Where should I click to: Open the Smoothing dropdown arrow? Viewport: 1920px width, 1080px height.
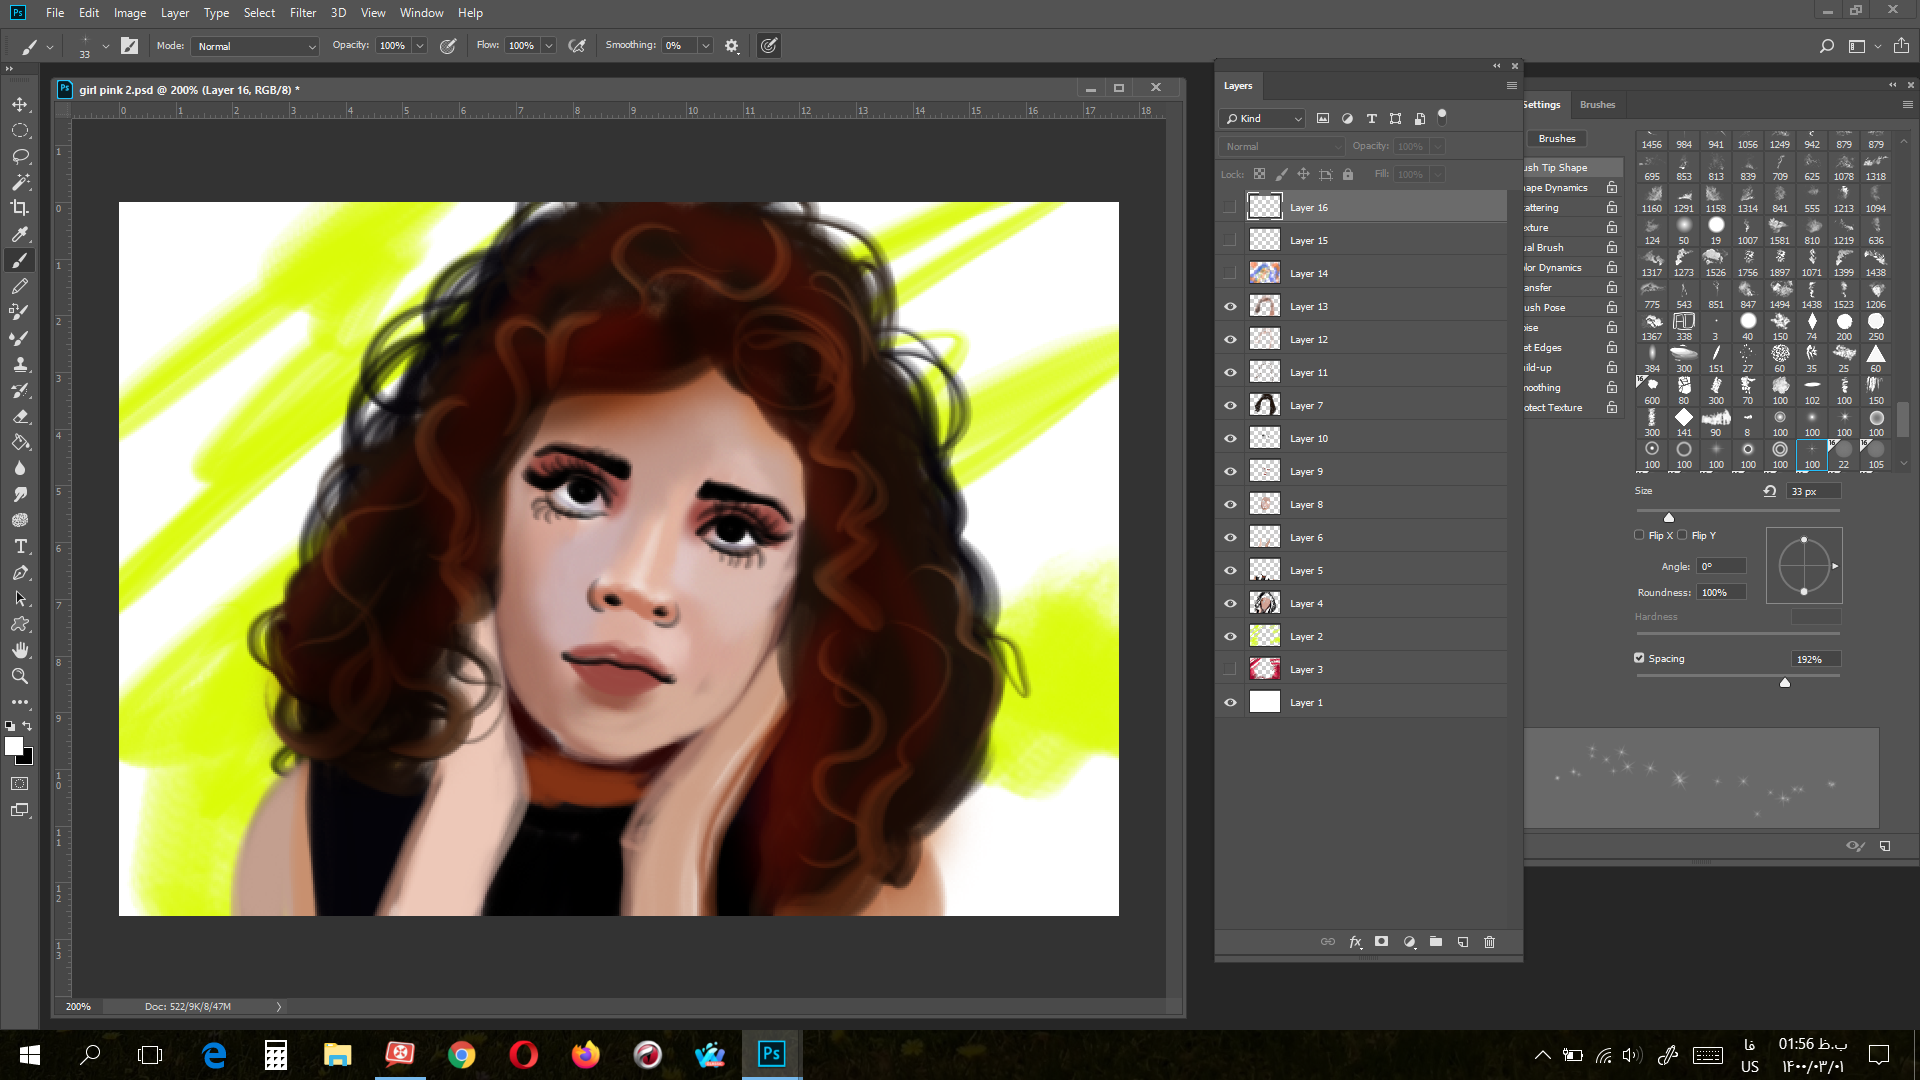[x=706, y=46]
